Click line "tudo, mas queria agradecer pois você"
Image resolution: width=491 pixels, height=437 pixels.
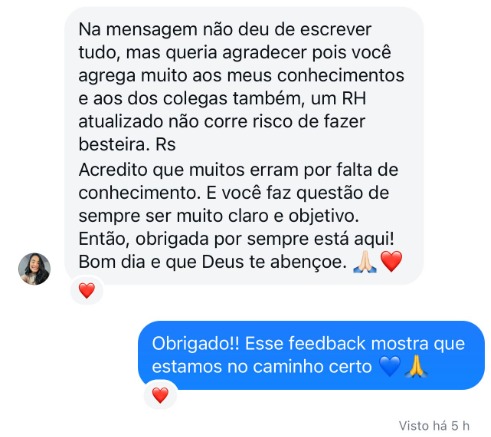pyautogui.click(x=235, y=53)
